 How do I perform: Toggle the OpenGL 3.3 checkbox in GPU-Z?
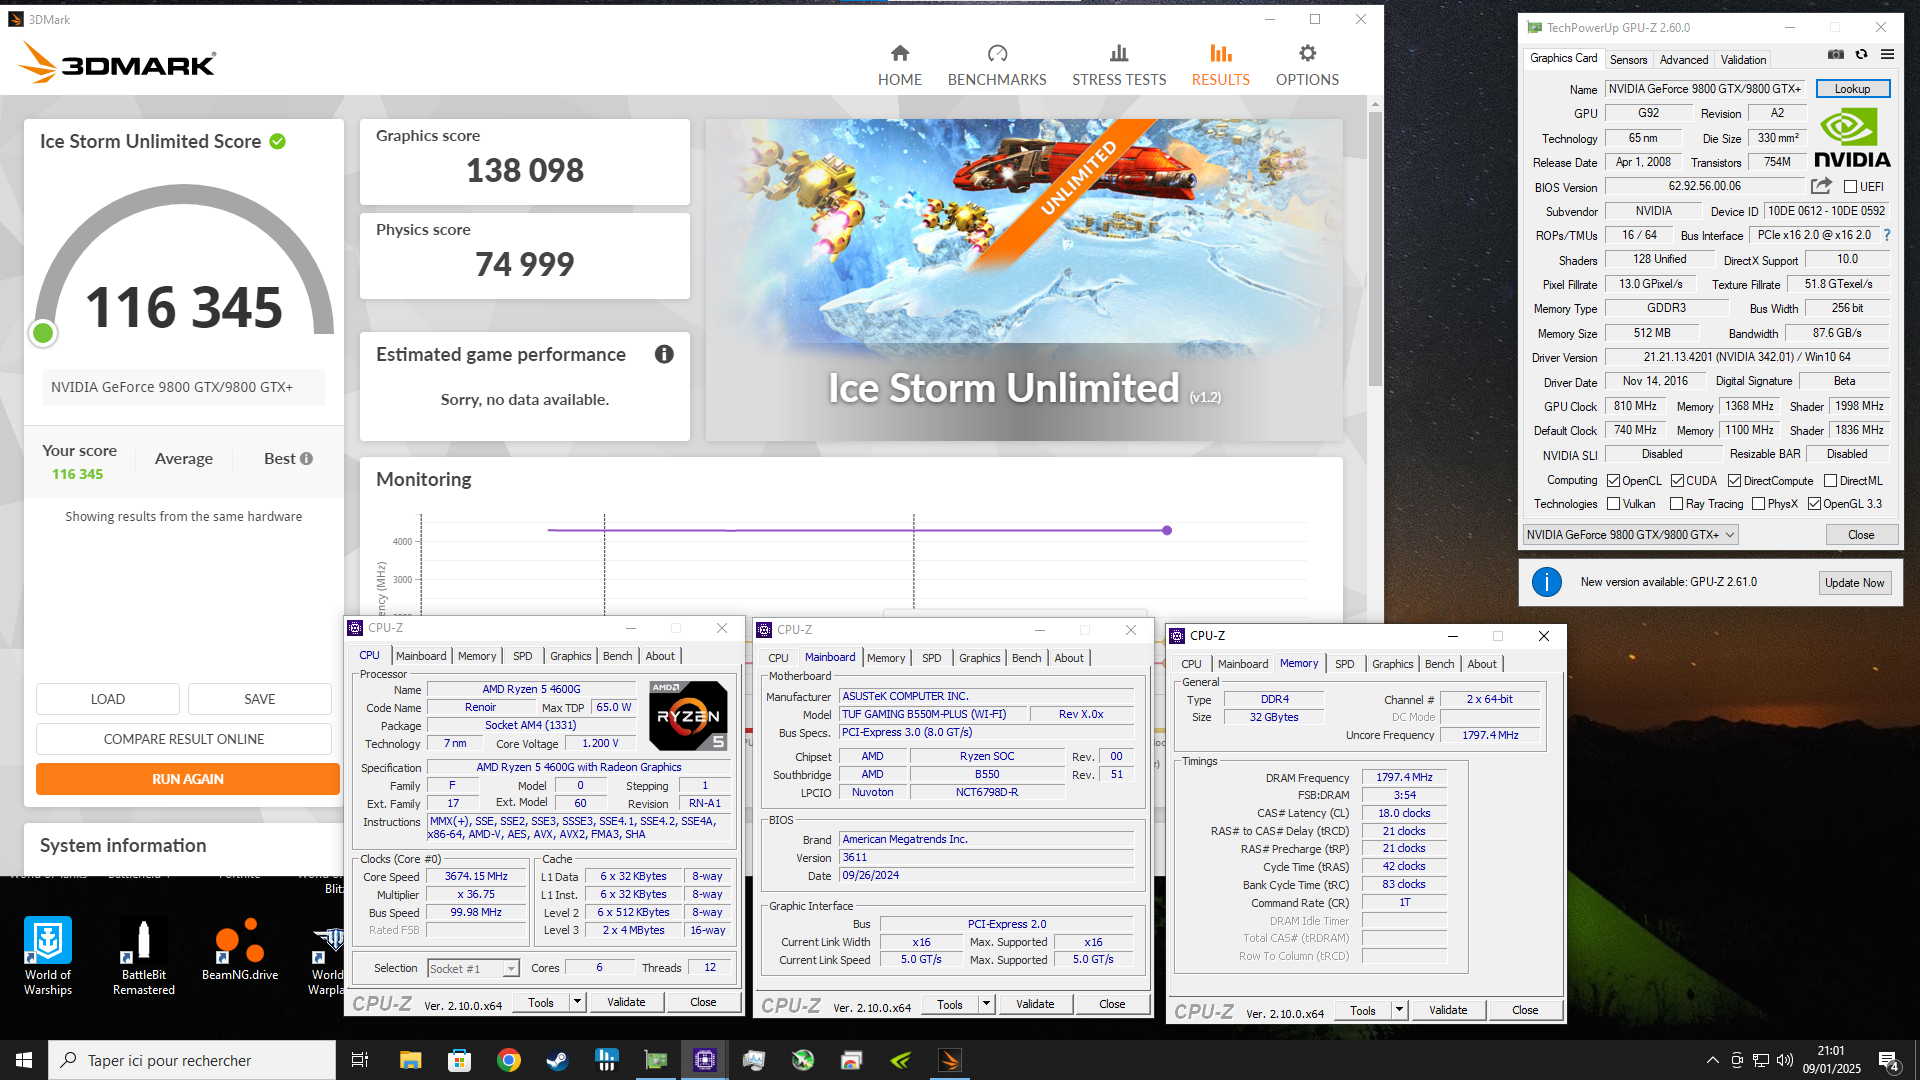click(x=1814, y=504)
